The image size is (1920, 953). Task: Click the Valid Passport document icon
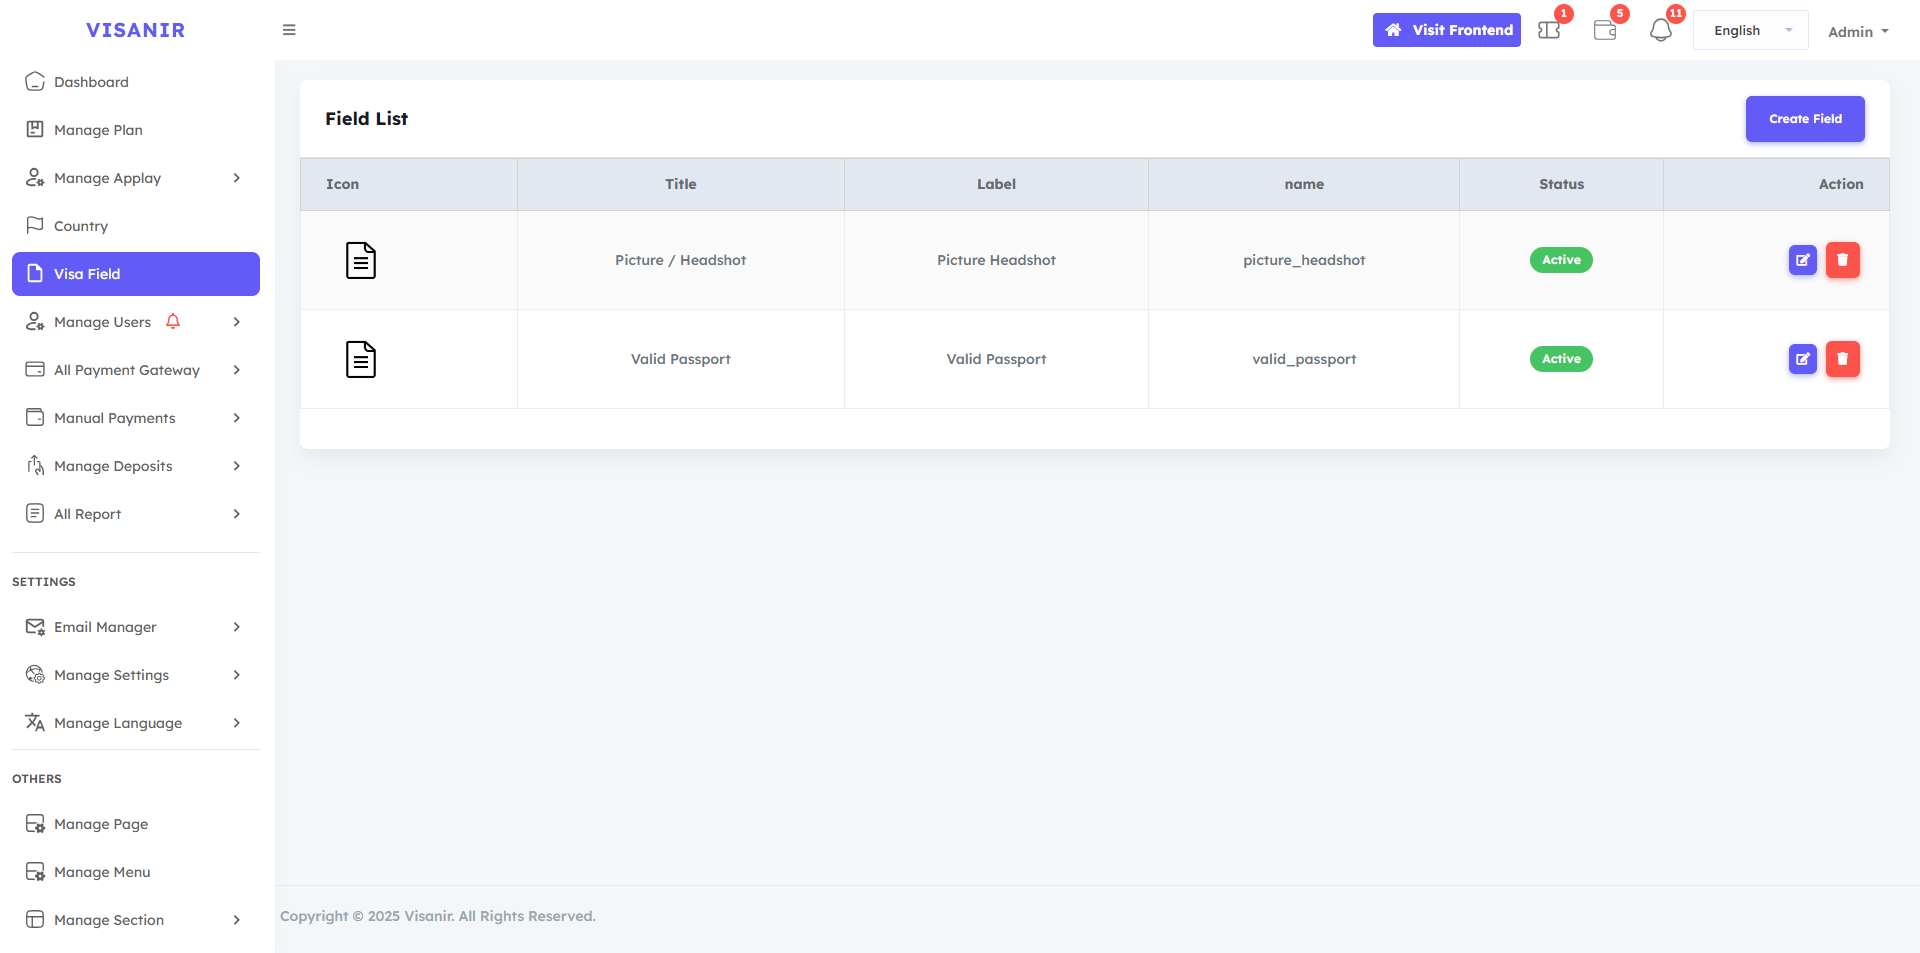pyautogui.click(x=361, y=359)
